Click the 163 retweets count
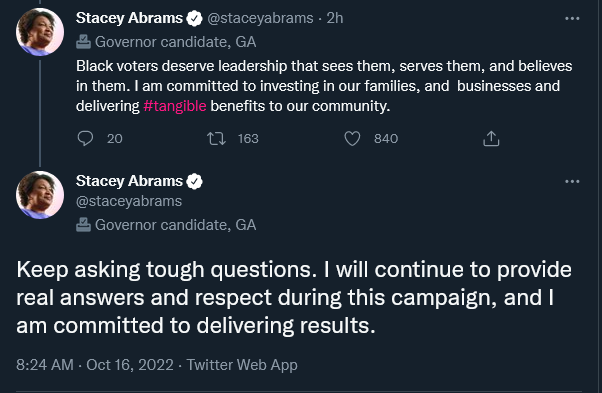Screen dimensions: 602x393 point(248,139)
